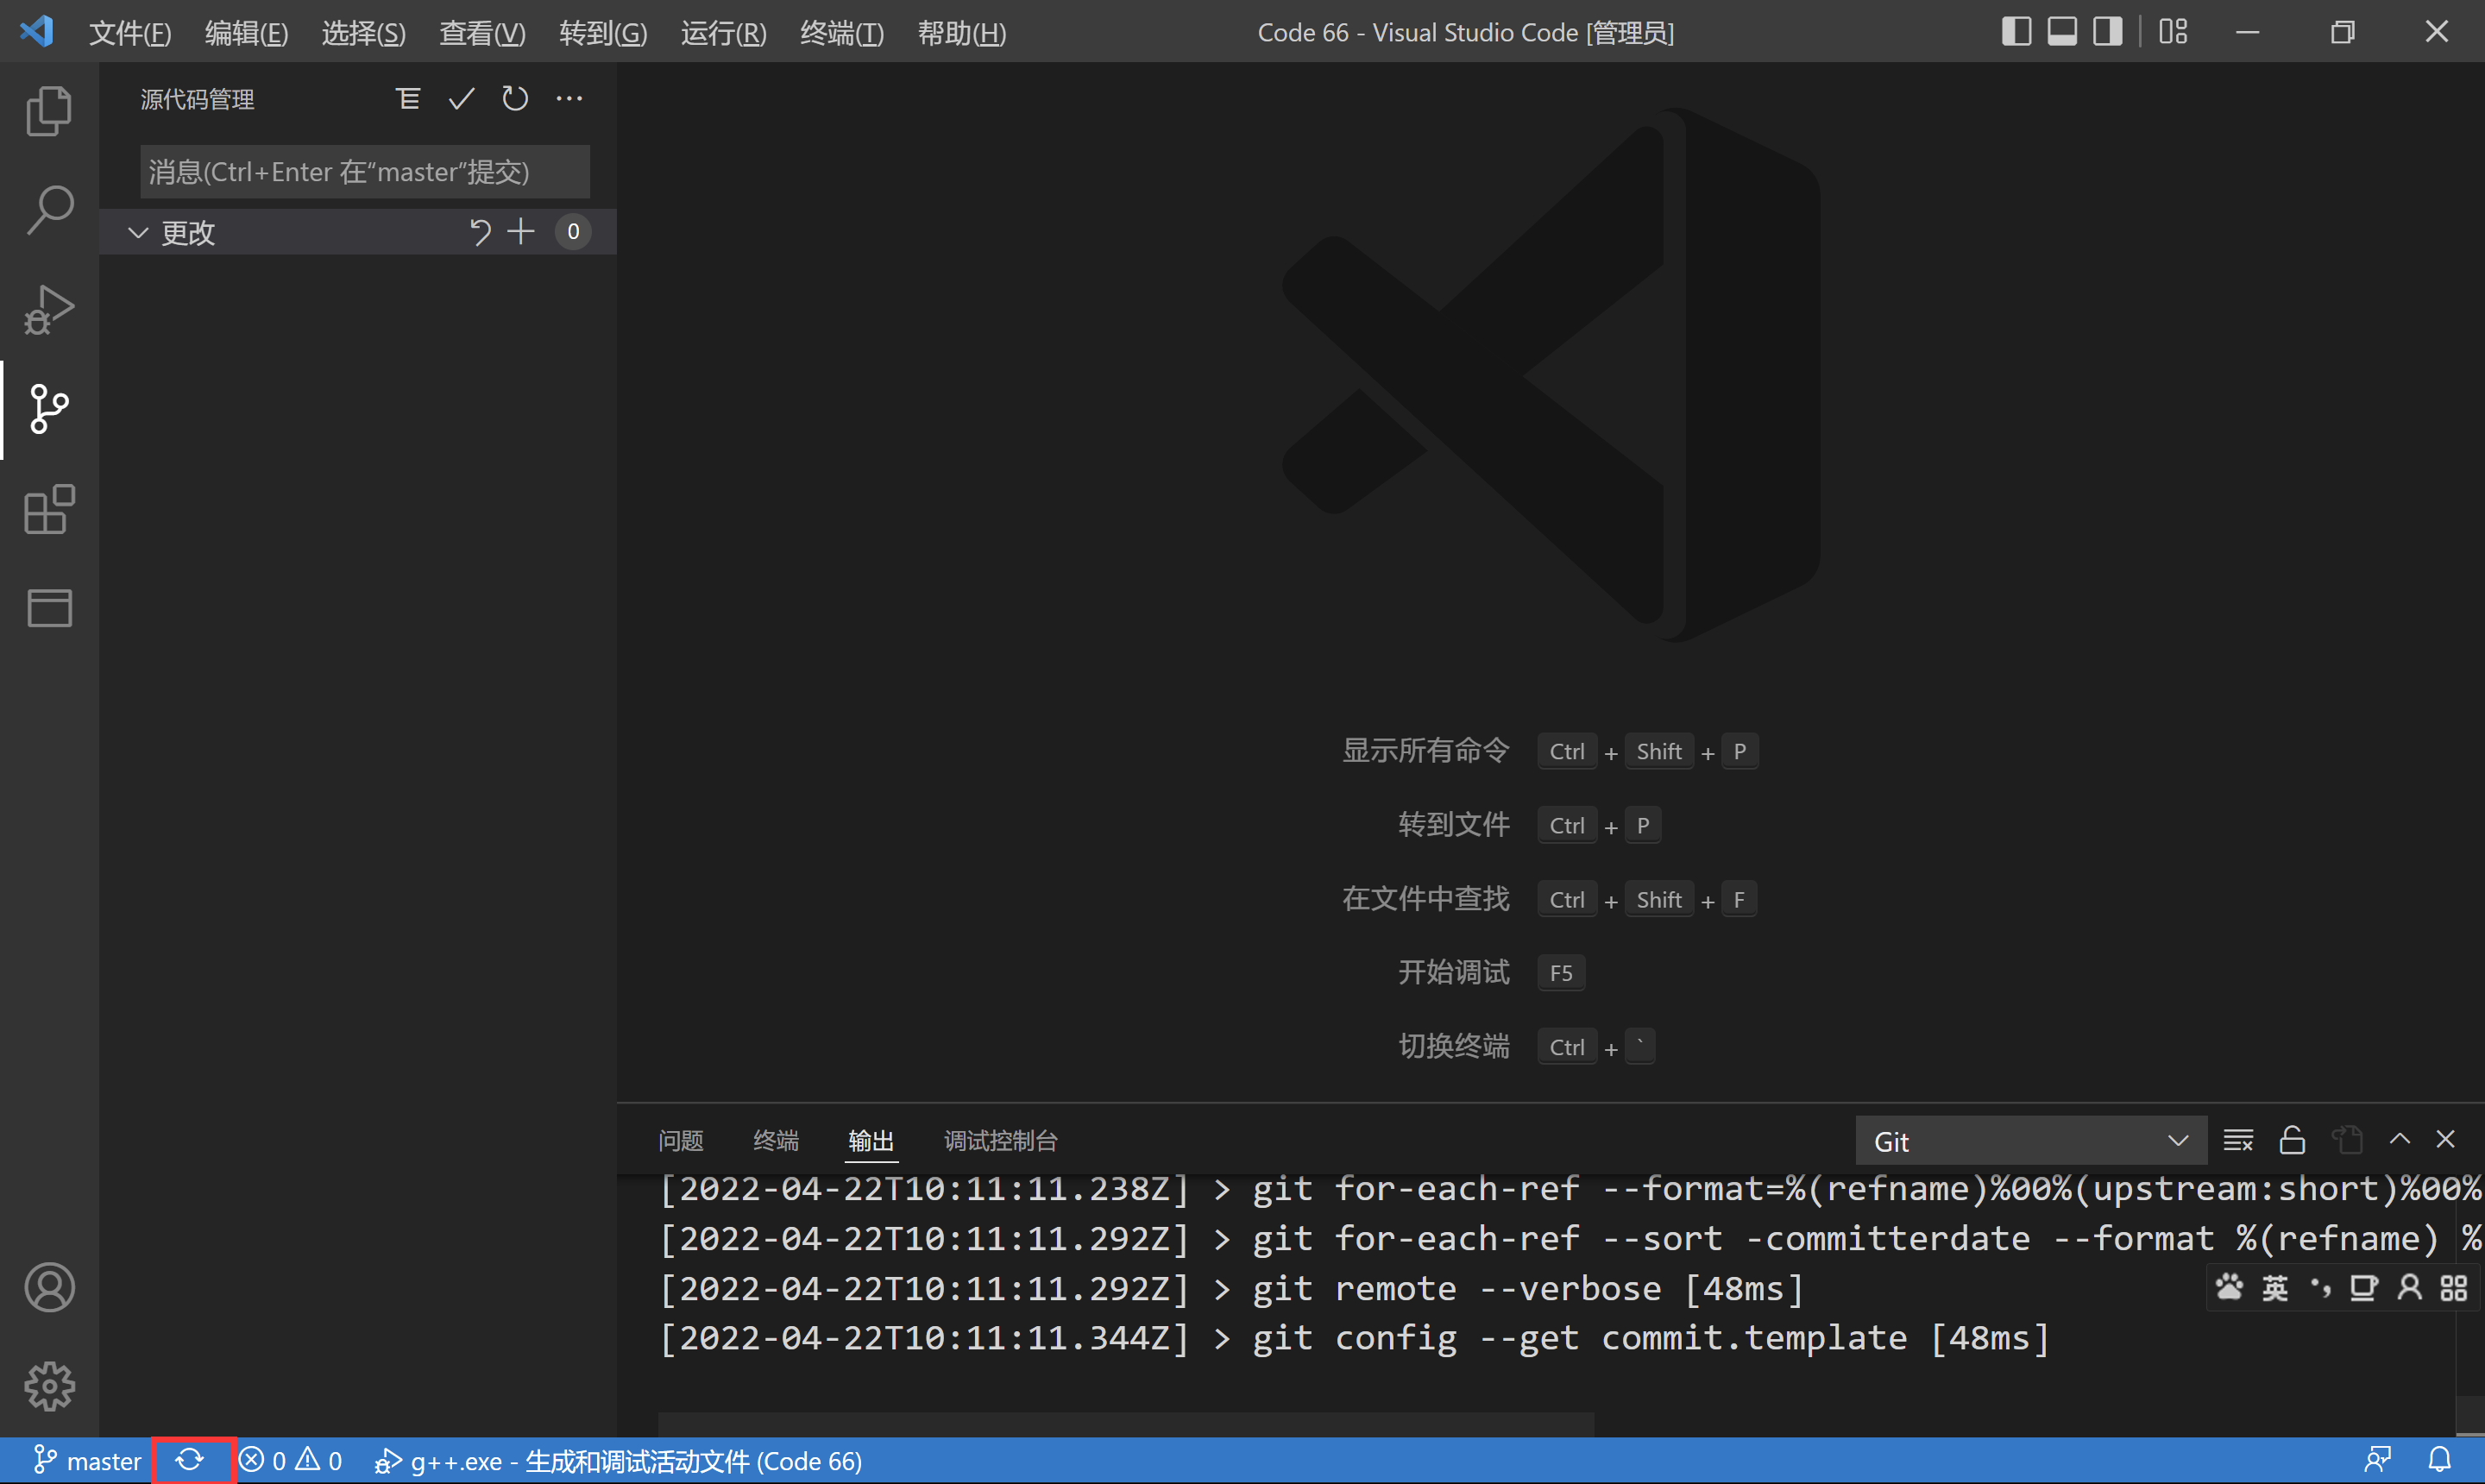Select the 输出 panel tab
Image resolution: width=2485 pixels, height=1484 pixels.
point(871,1141)
